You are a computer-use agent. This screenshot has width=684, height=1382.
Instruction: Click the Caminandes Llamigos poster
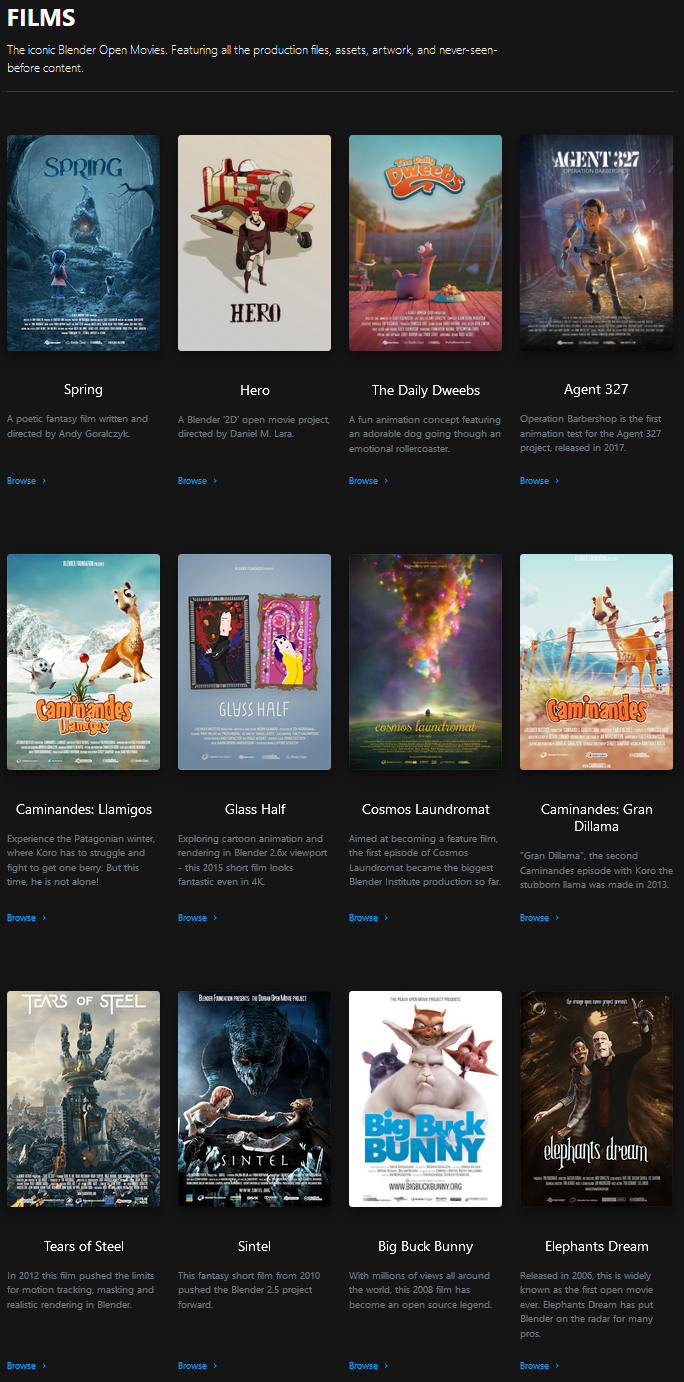pos(83,662)
